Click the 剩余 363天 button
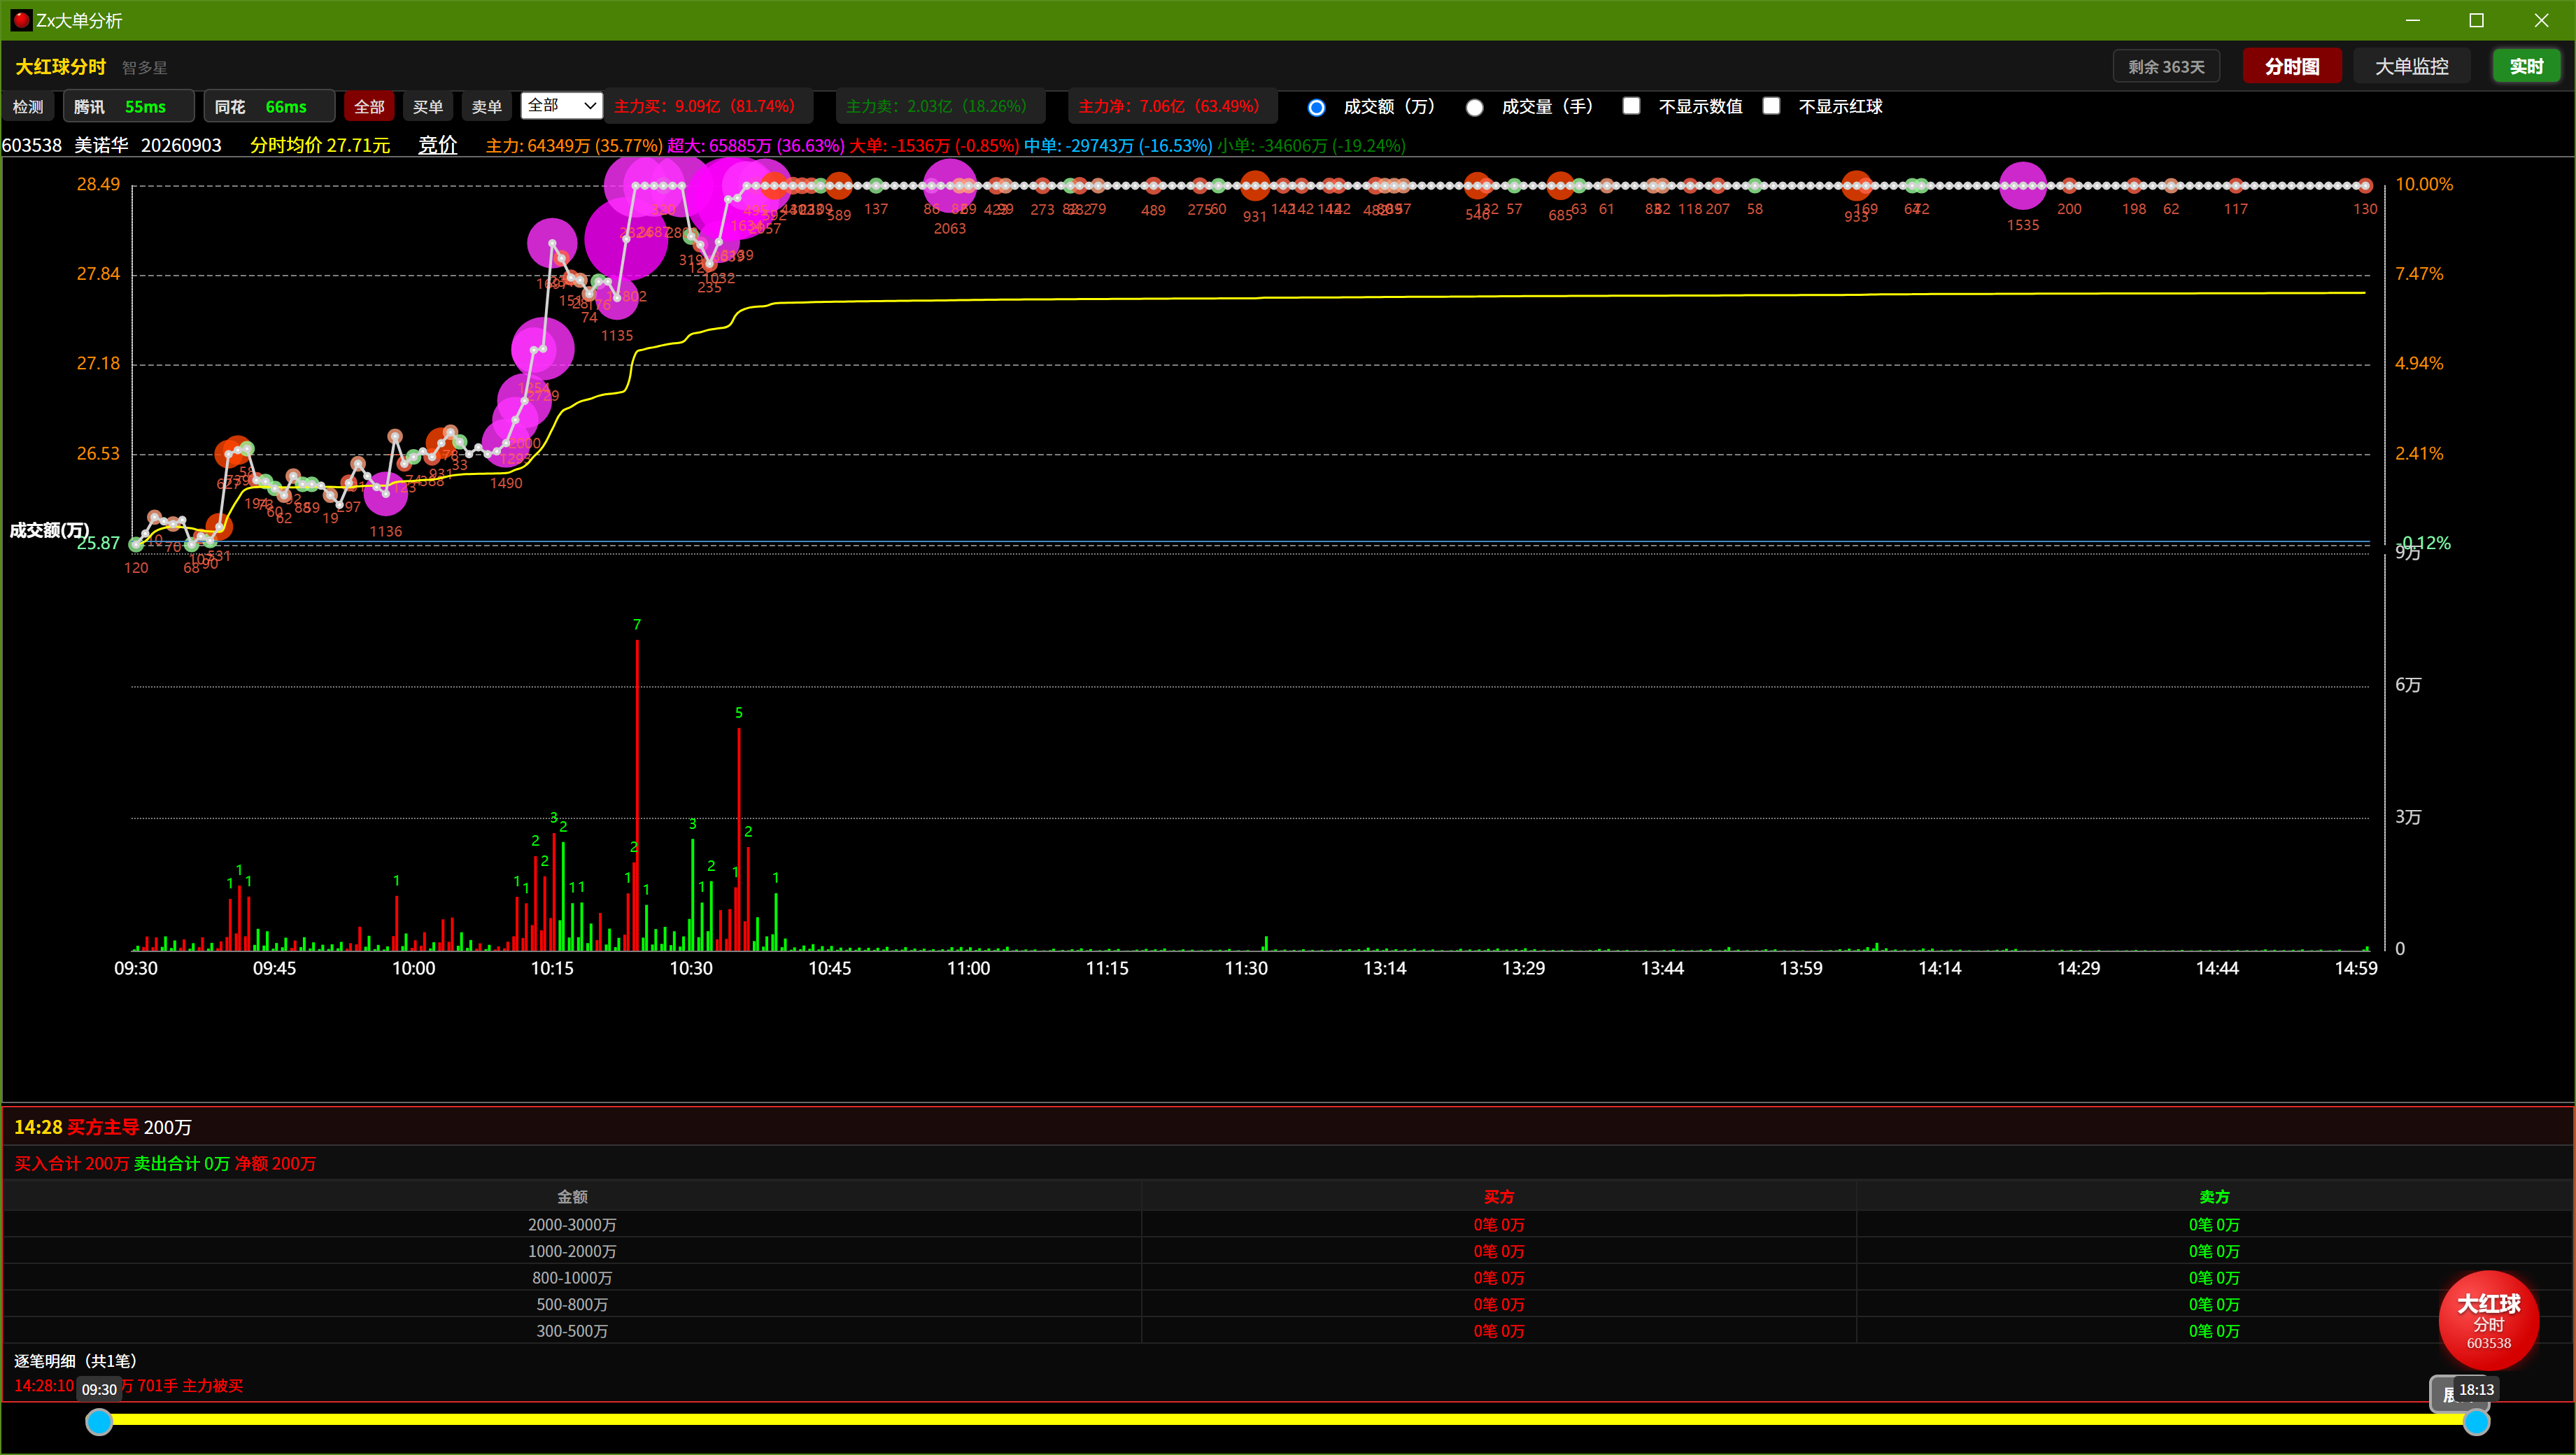2576x1455 pixels. tap(2166, 67)
